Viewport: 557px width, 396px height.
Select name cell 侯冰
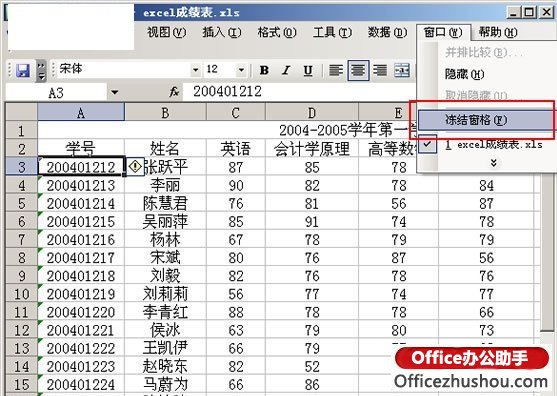pyautogui.click(x=165, y=330)
